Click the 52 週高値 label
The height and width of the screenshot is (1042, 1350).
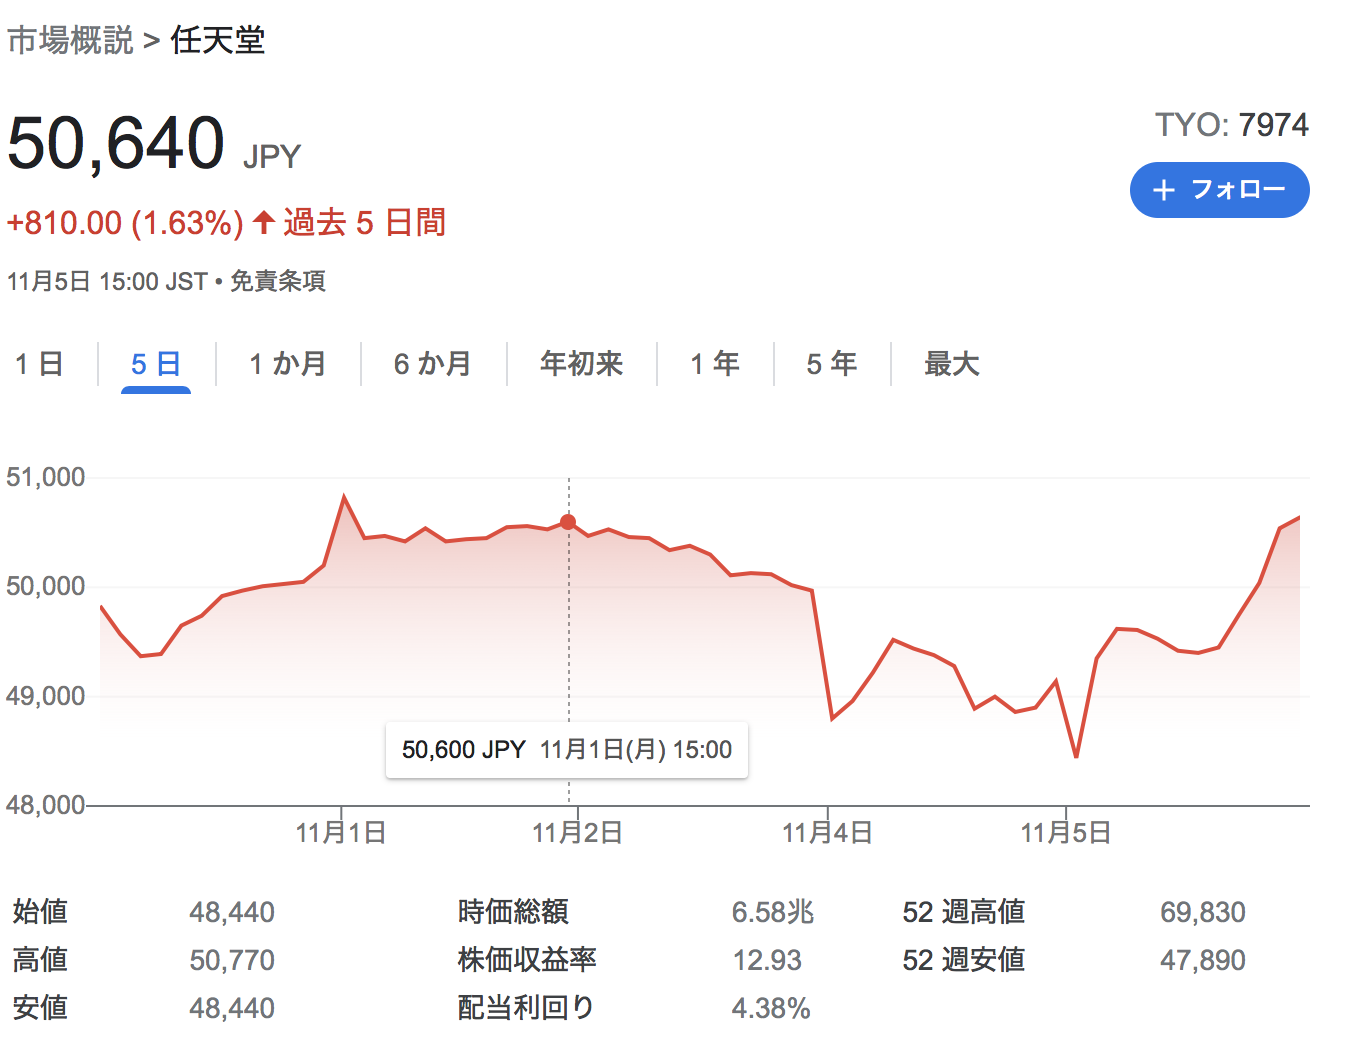pyautogui.click(x=964, y=912)
